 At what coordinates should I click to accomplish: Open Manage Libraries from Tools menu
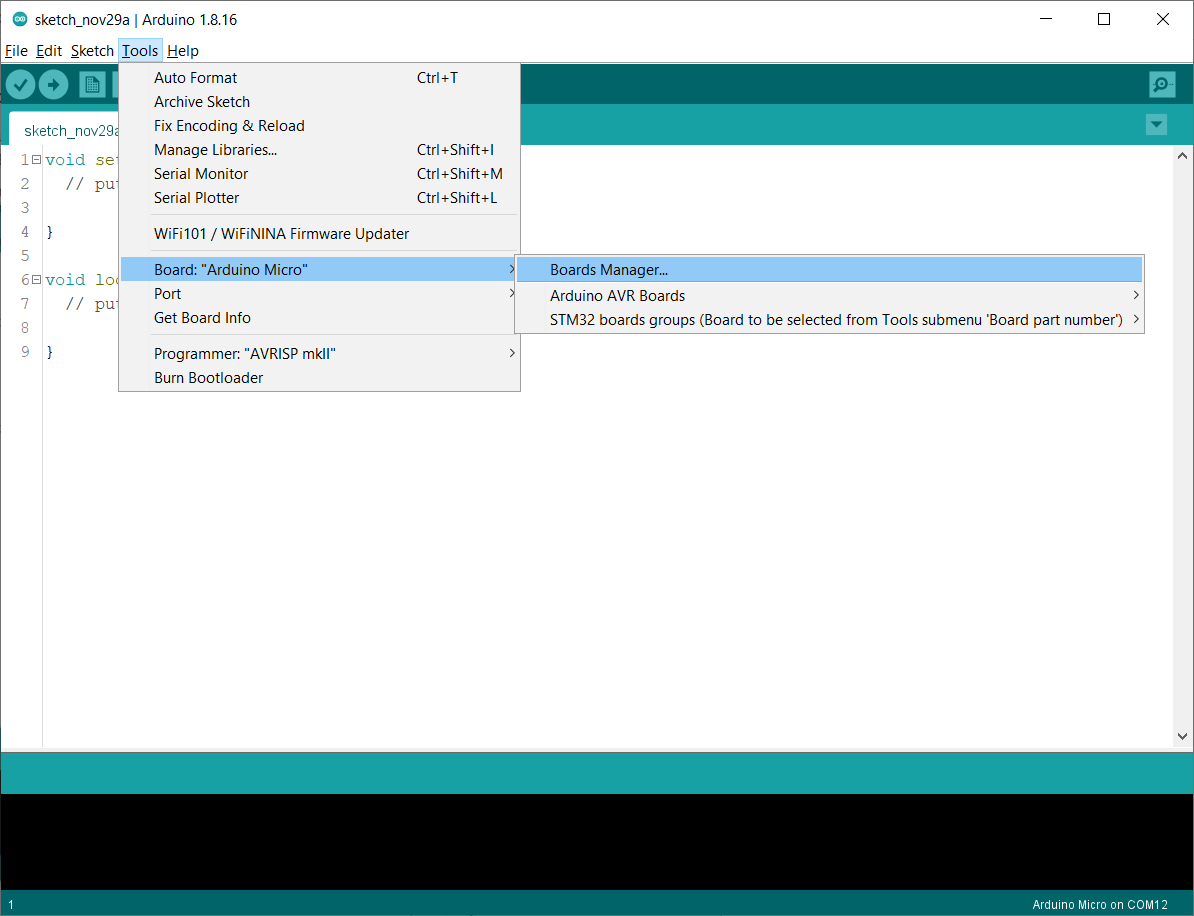[x=319, y=150]
